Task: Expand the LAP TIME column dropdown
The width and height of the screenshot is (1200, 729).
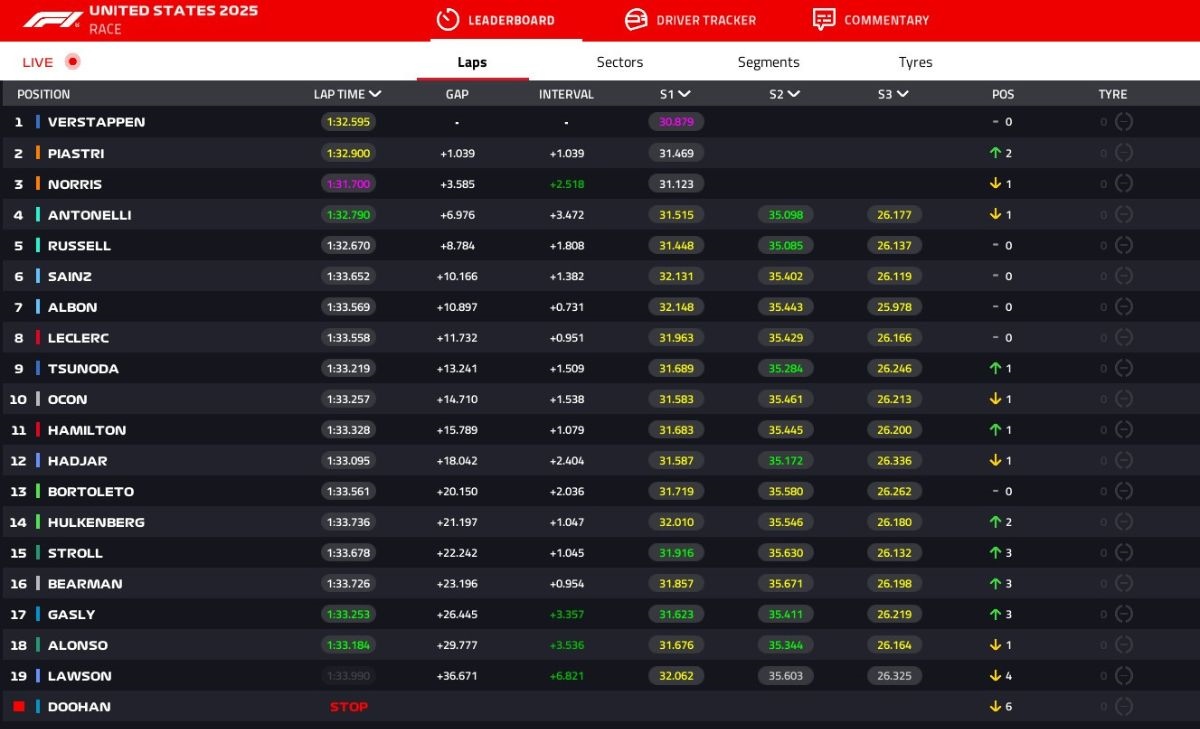Action: coord(375,94)
